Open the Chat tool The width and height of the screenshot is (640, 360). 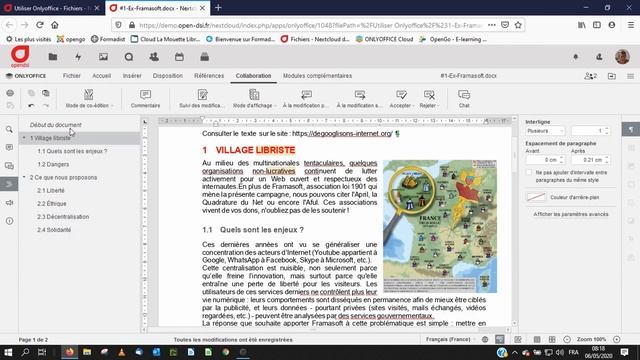pyautogui.click(x=464, y=99)
